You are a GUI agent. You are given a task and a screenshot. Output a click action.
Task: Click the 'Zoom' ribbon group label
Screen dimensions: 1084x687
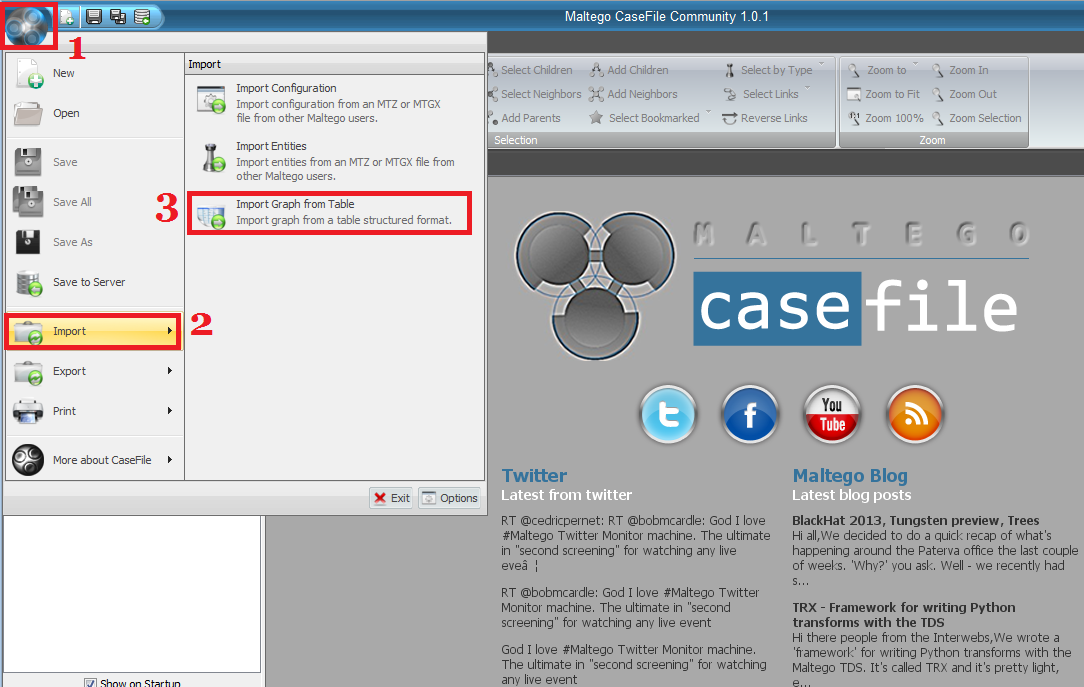[932, 140]
